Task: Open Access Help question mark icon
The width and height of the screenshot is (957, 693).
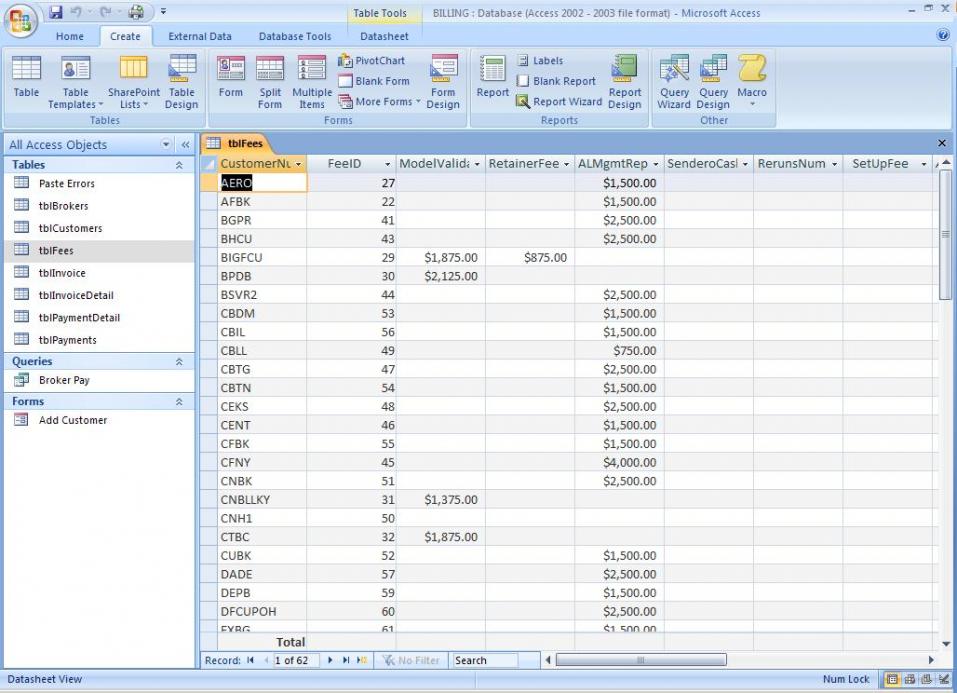Action: click(942, 35)
